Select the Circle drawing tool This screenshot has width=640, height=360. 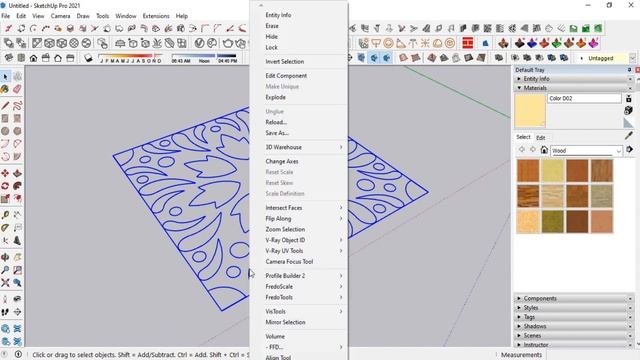coord(5,131)
